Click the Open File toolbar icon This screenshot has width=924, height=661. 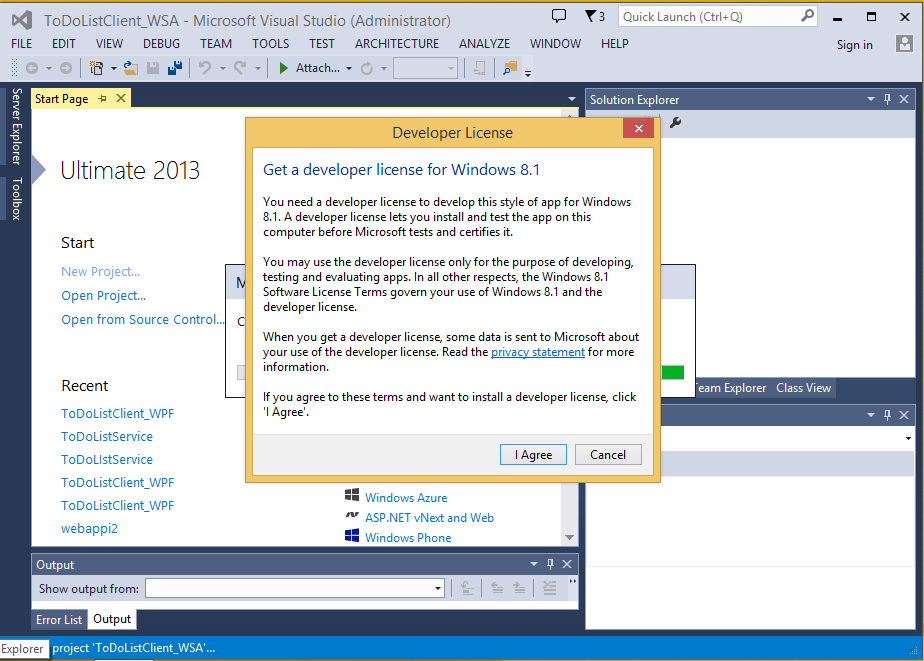click(131, 68)
